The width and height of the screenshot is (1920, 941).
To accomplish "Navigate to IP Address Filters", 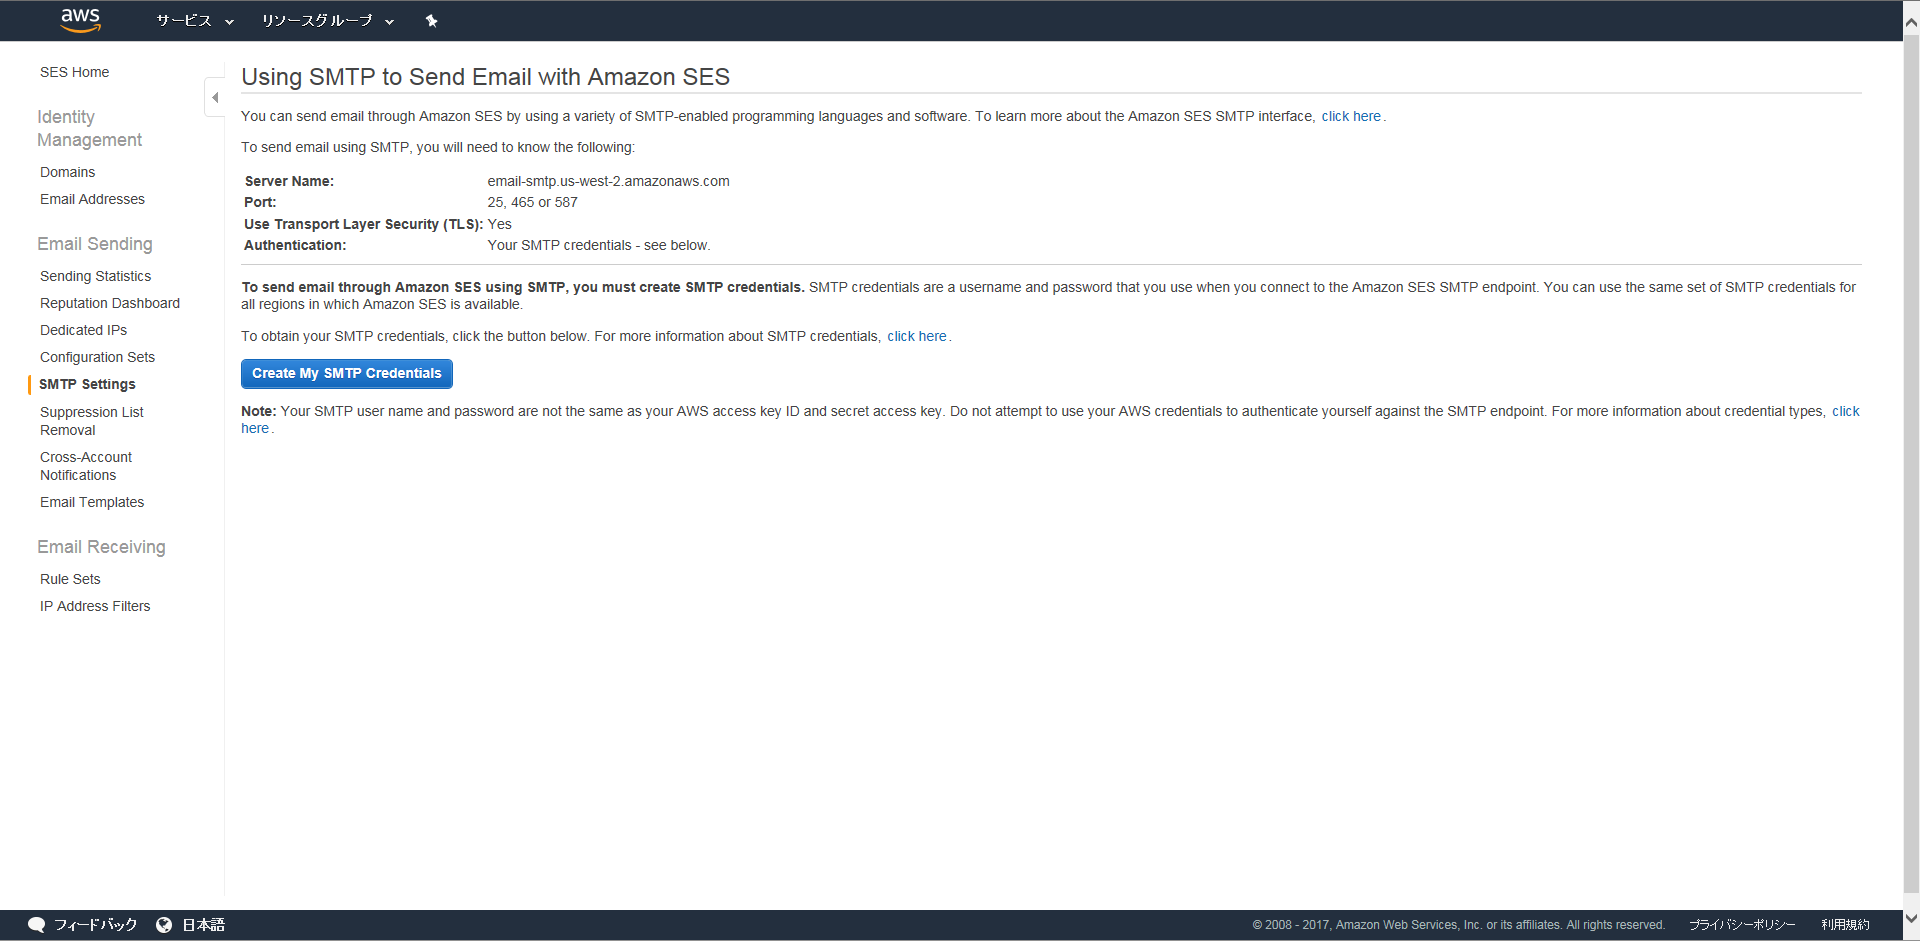I will [95, 606].
